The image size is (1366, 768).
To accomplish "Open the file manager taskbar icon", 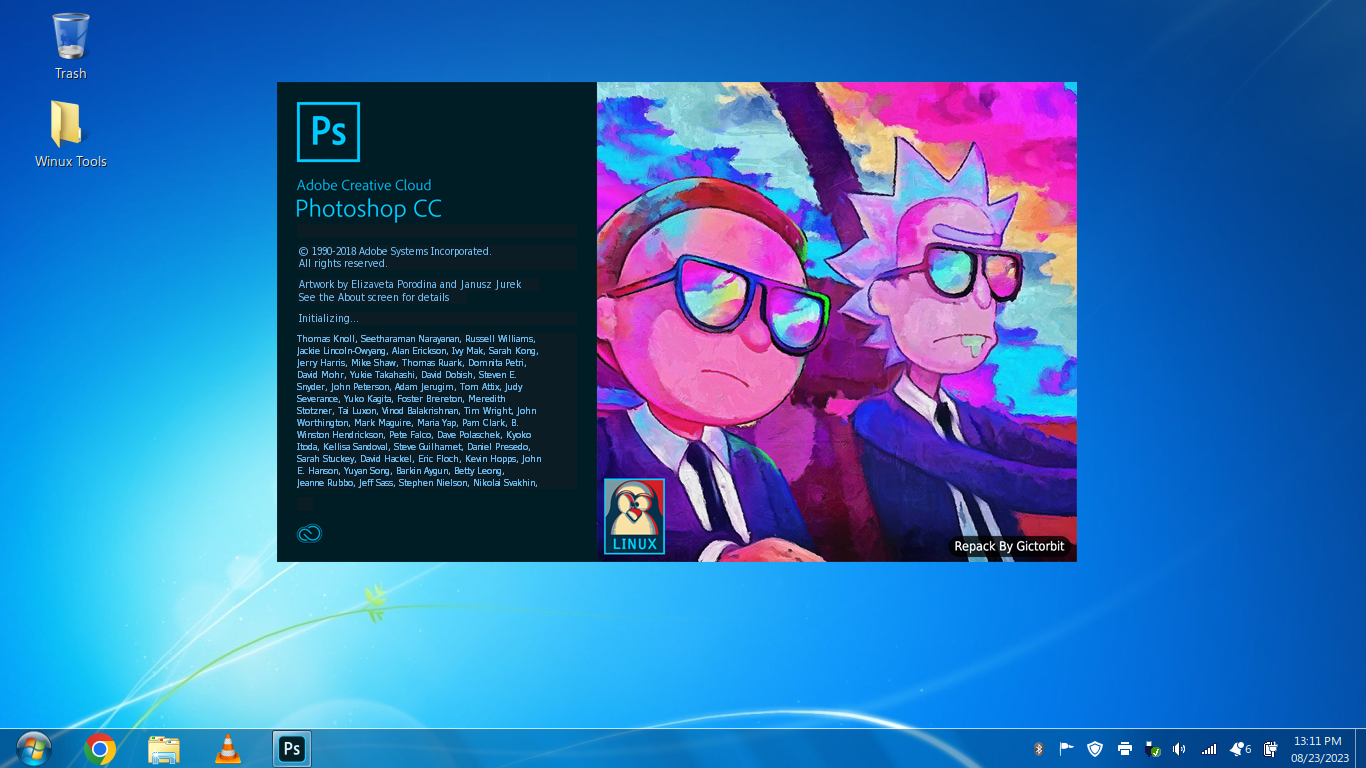I will (x=164, y=749).
